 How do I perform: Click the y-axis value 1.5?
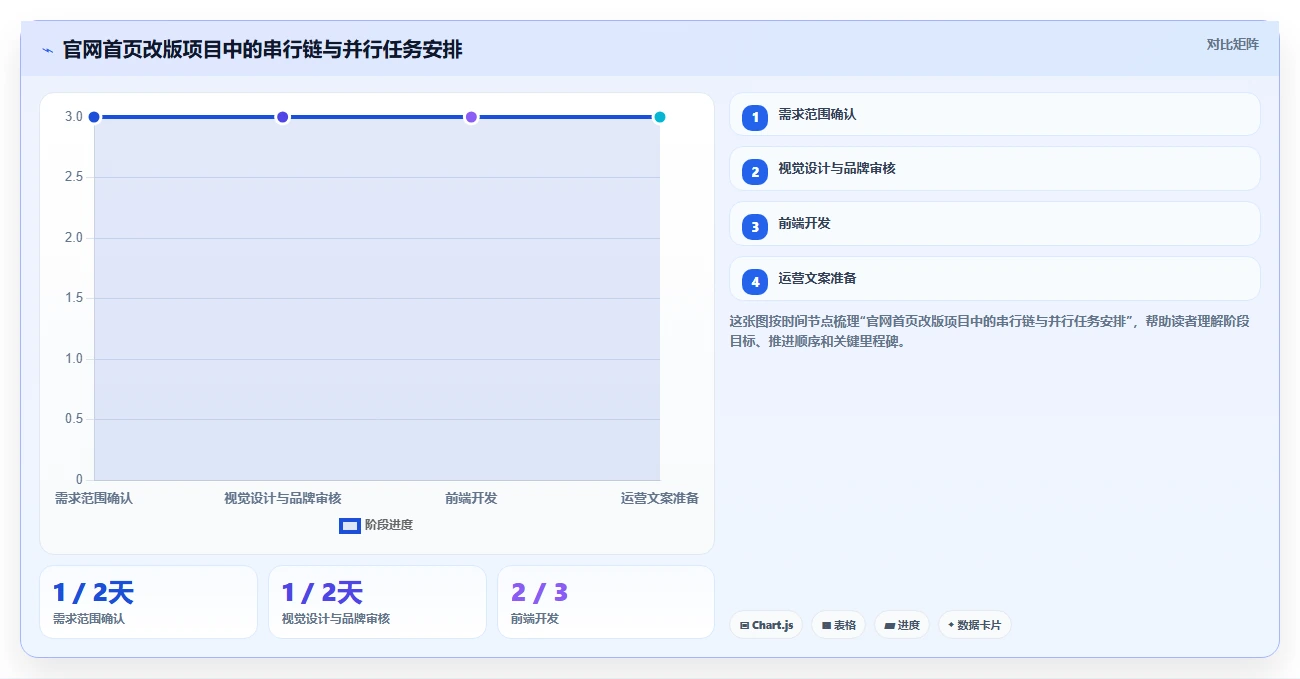74,298
